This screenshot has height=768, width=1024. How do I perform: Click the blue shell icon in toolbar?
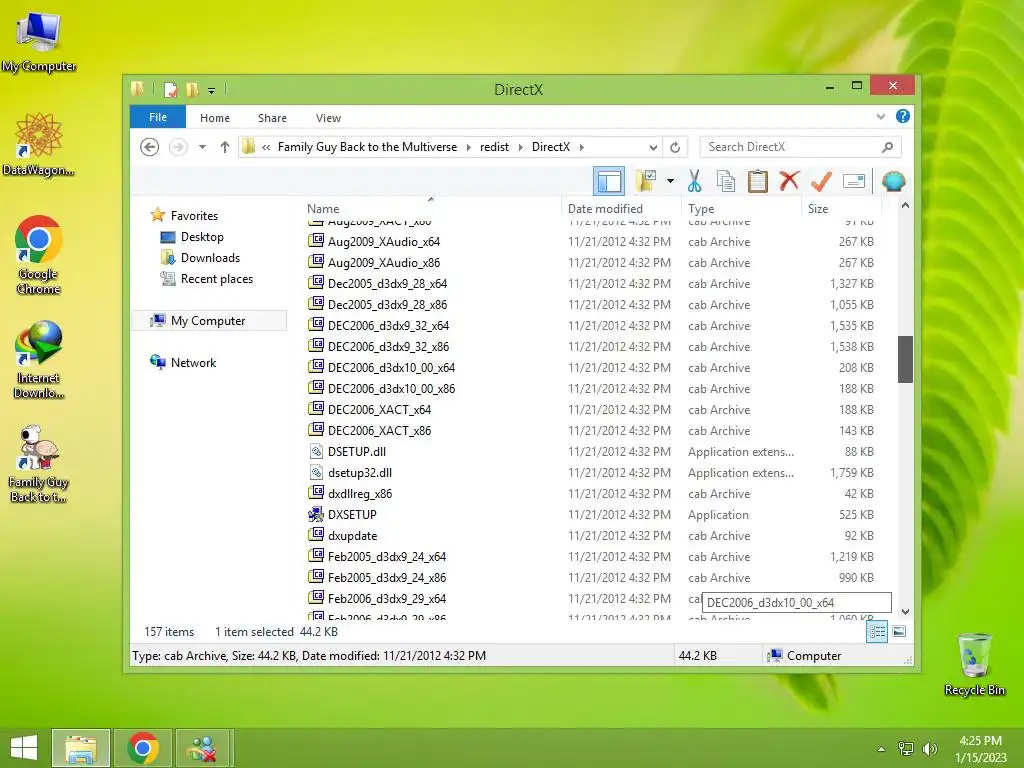pyautogui.click(x=893, y=181)
